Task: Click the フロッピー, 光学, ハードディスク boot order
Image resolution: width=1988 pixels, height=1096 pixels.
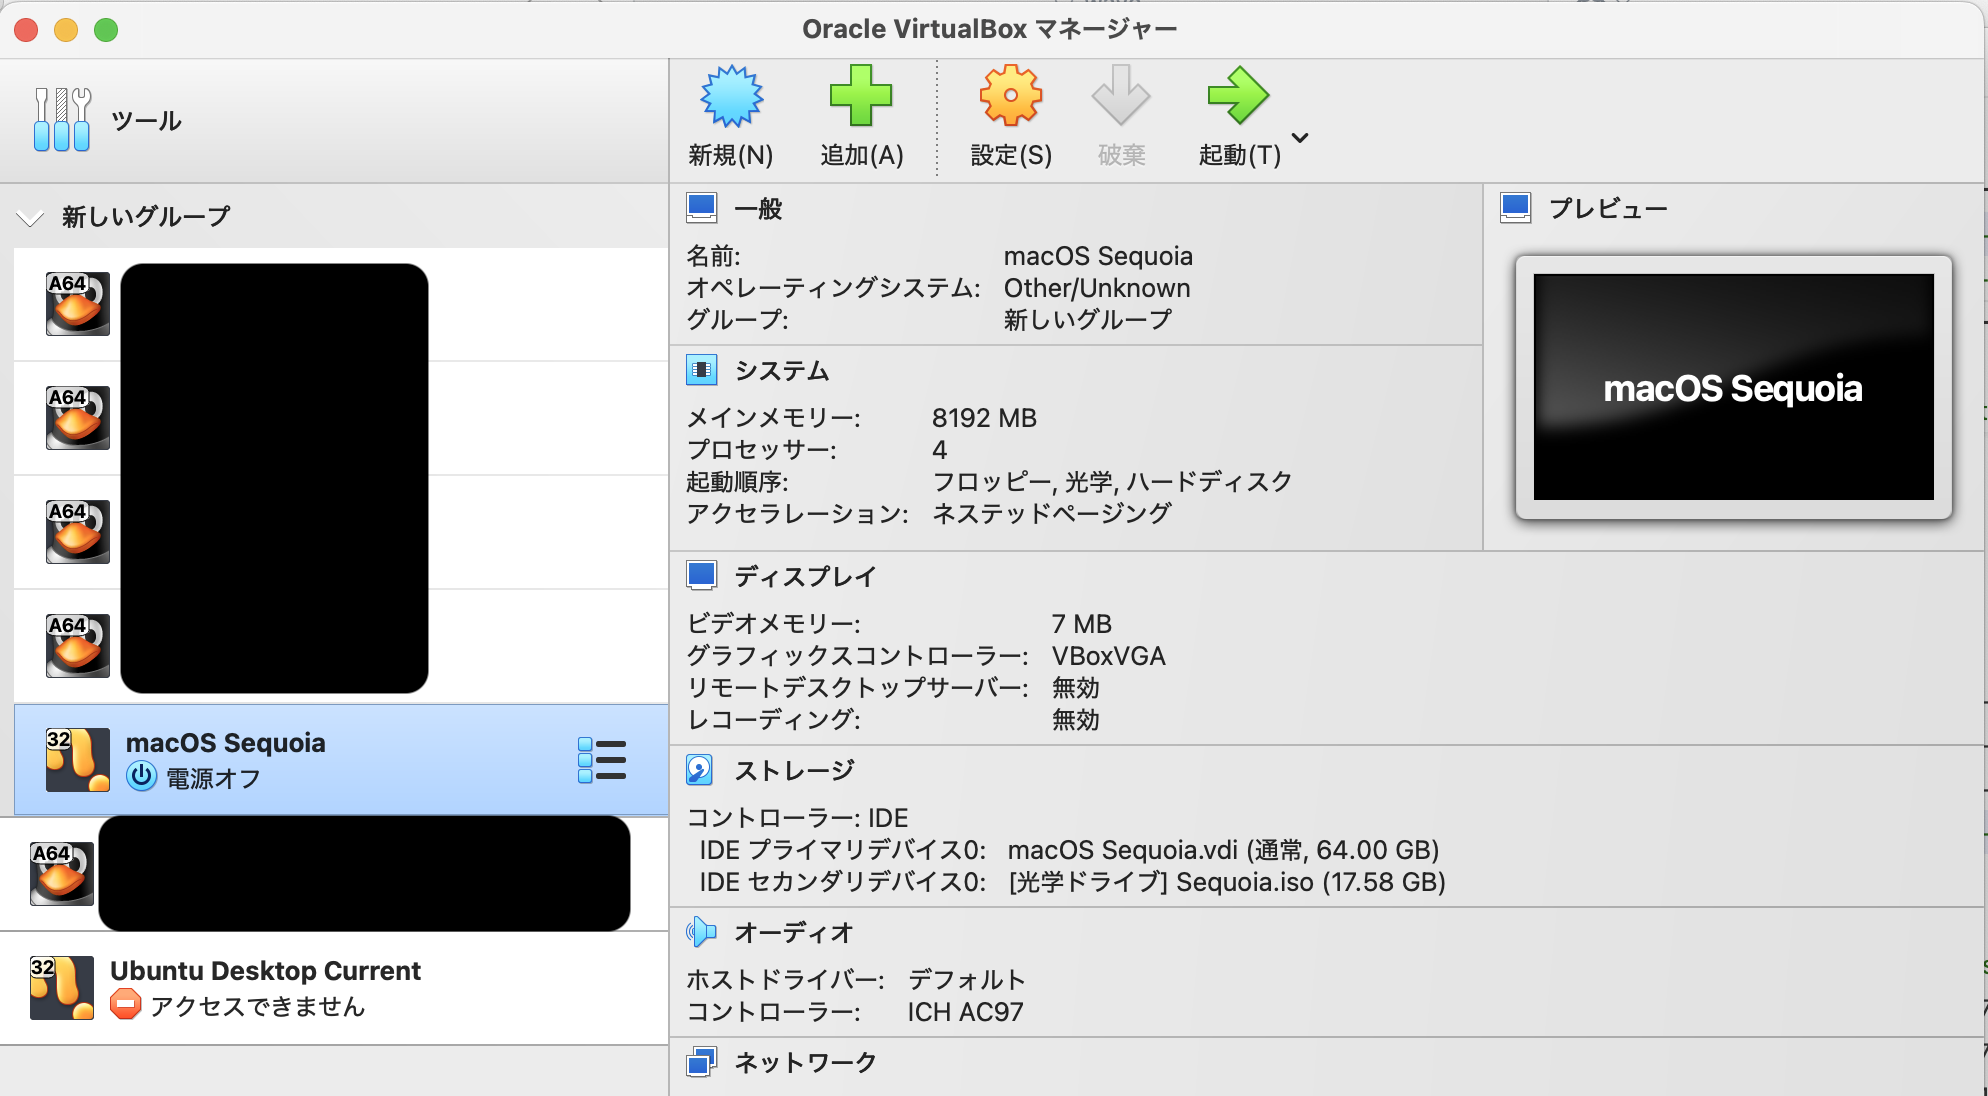Action: pyautogui.click(x=1112, y=482)
